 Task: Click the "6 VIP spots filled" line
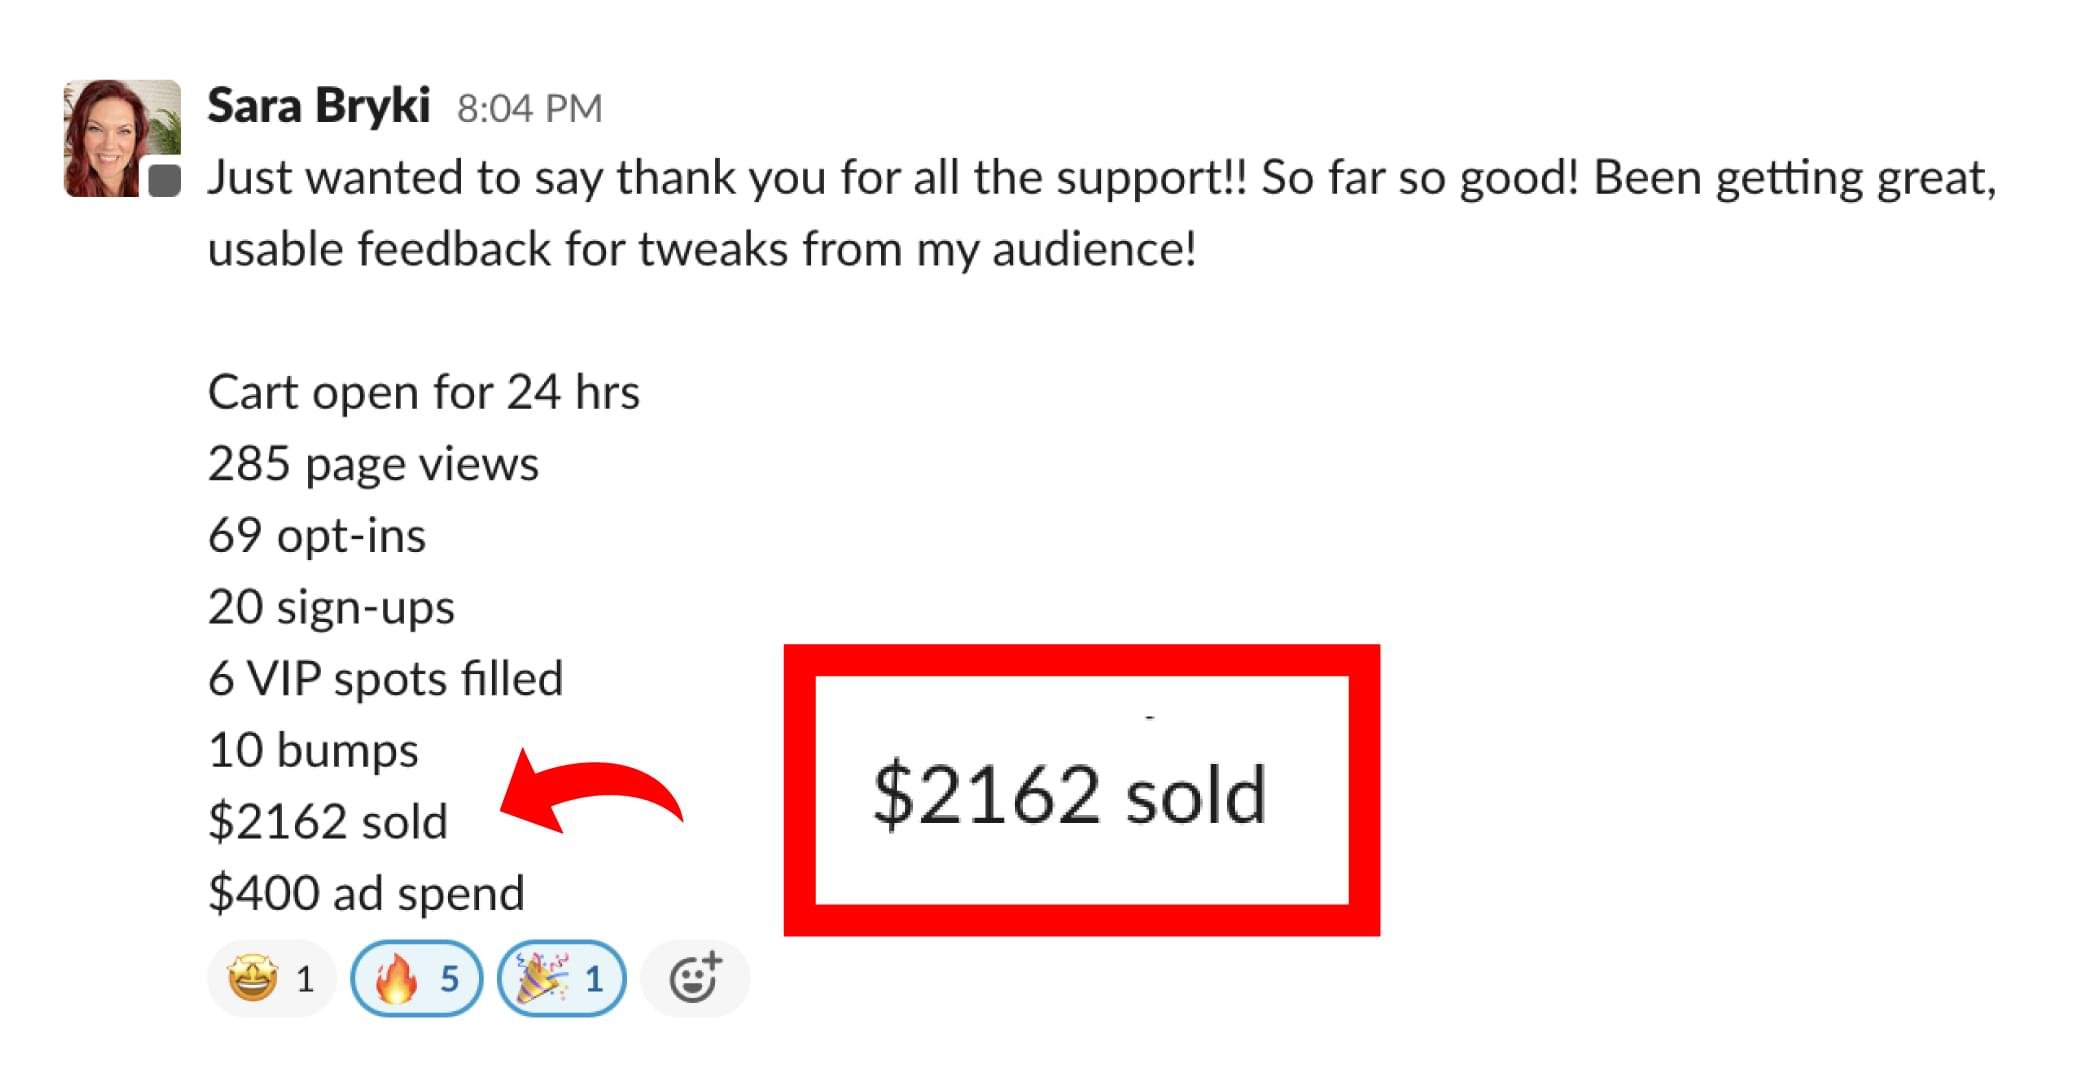point(385,679)
